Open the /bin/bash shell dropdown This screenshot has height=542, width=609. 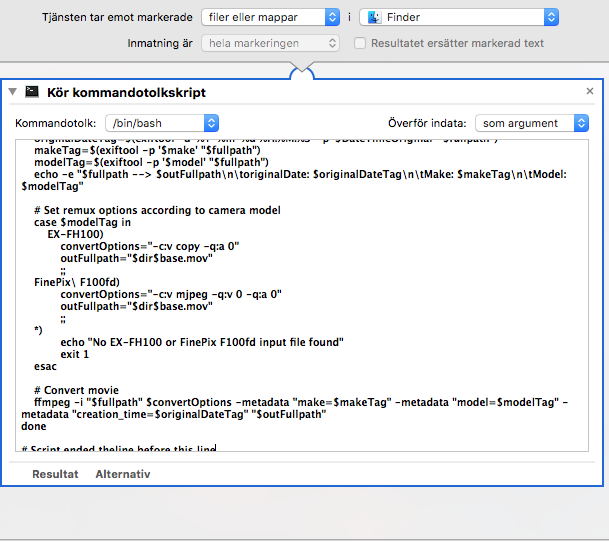[x=162, y=123]
